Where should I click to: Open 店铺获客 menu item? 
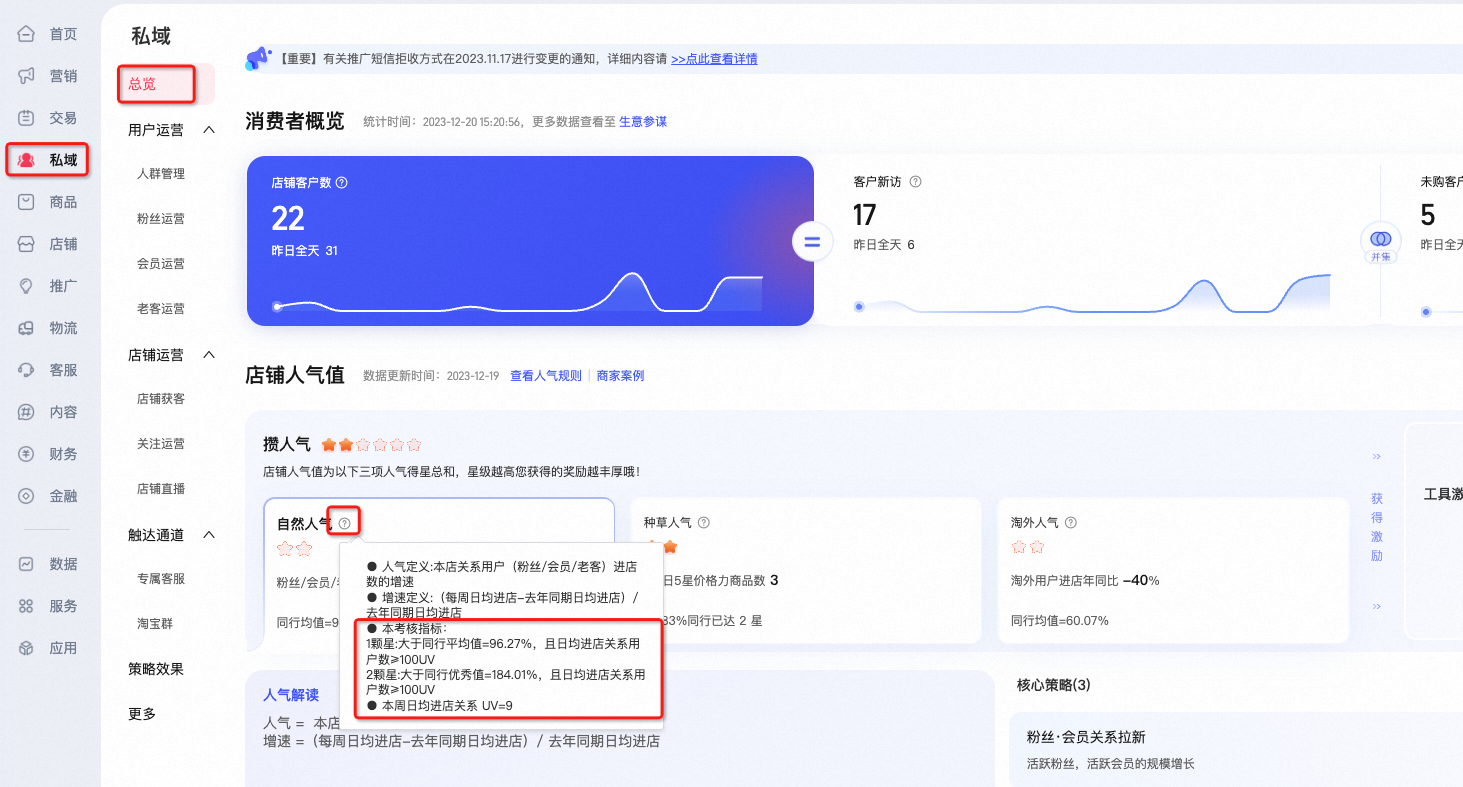[161, 399]
